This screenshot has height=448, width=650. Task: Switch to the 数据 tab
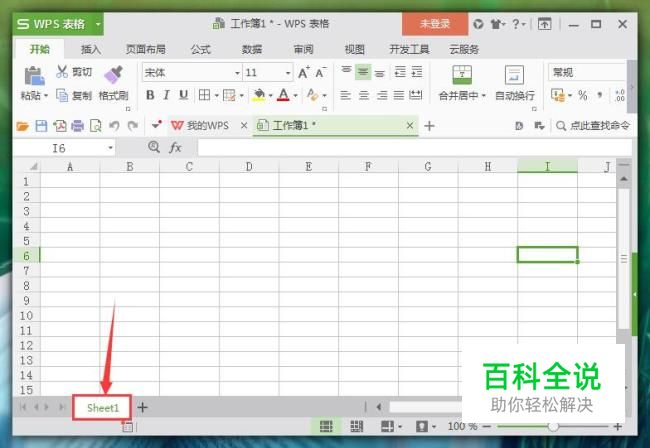[x=252, y=49]
